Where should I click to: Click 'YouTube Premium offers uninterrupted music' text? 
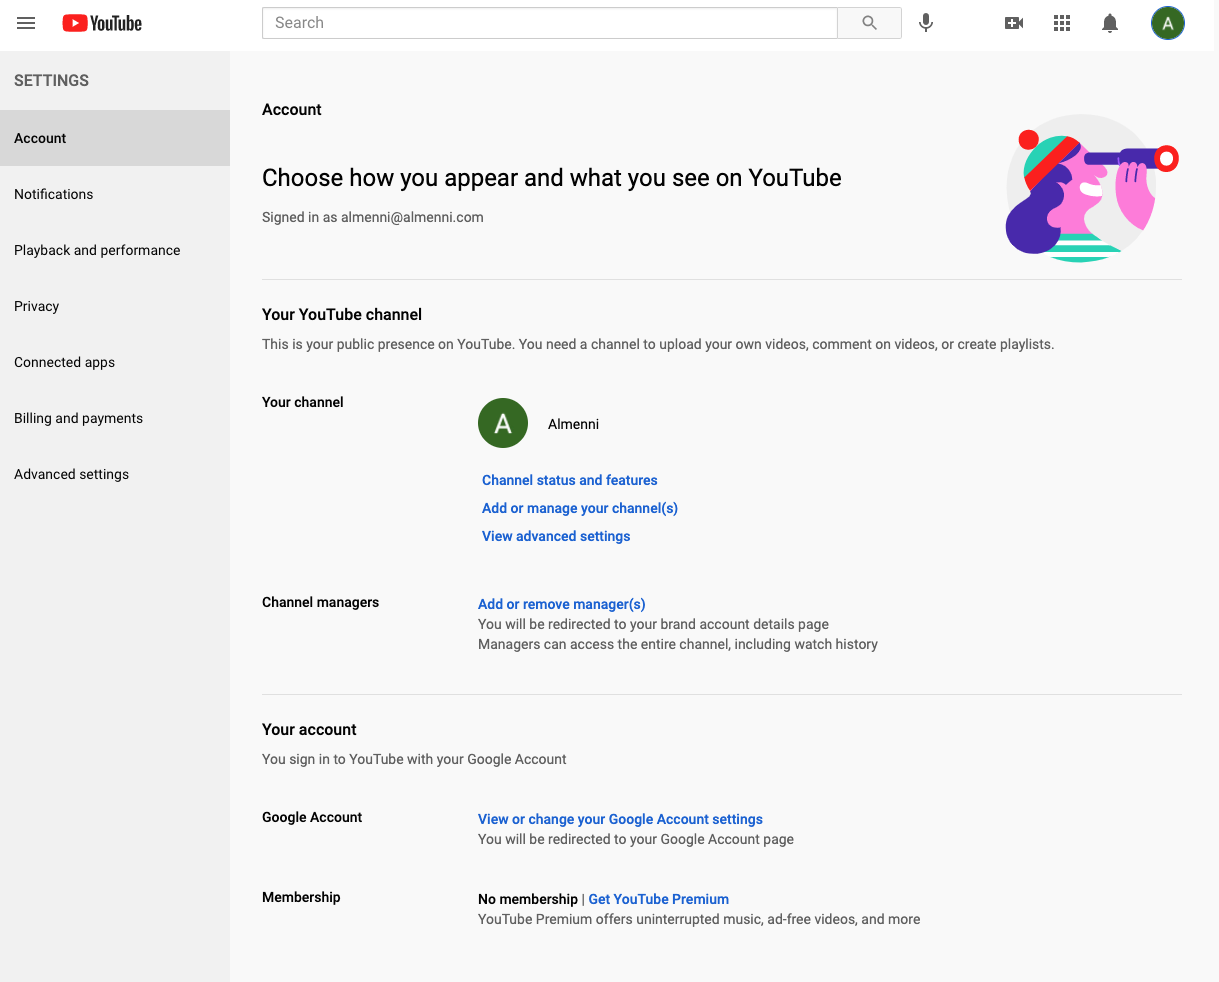(699, 919)
